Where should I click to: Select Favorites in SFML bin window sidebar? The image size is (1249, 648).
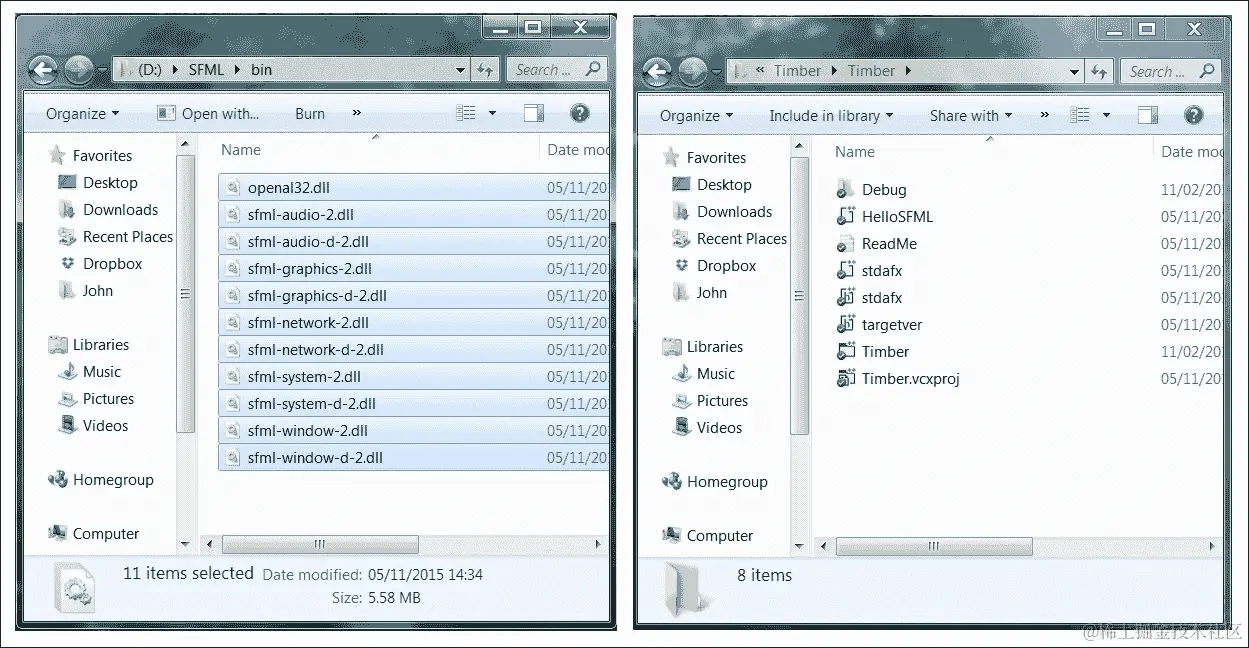pos(102,156)
